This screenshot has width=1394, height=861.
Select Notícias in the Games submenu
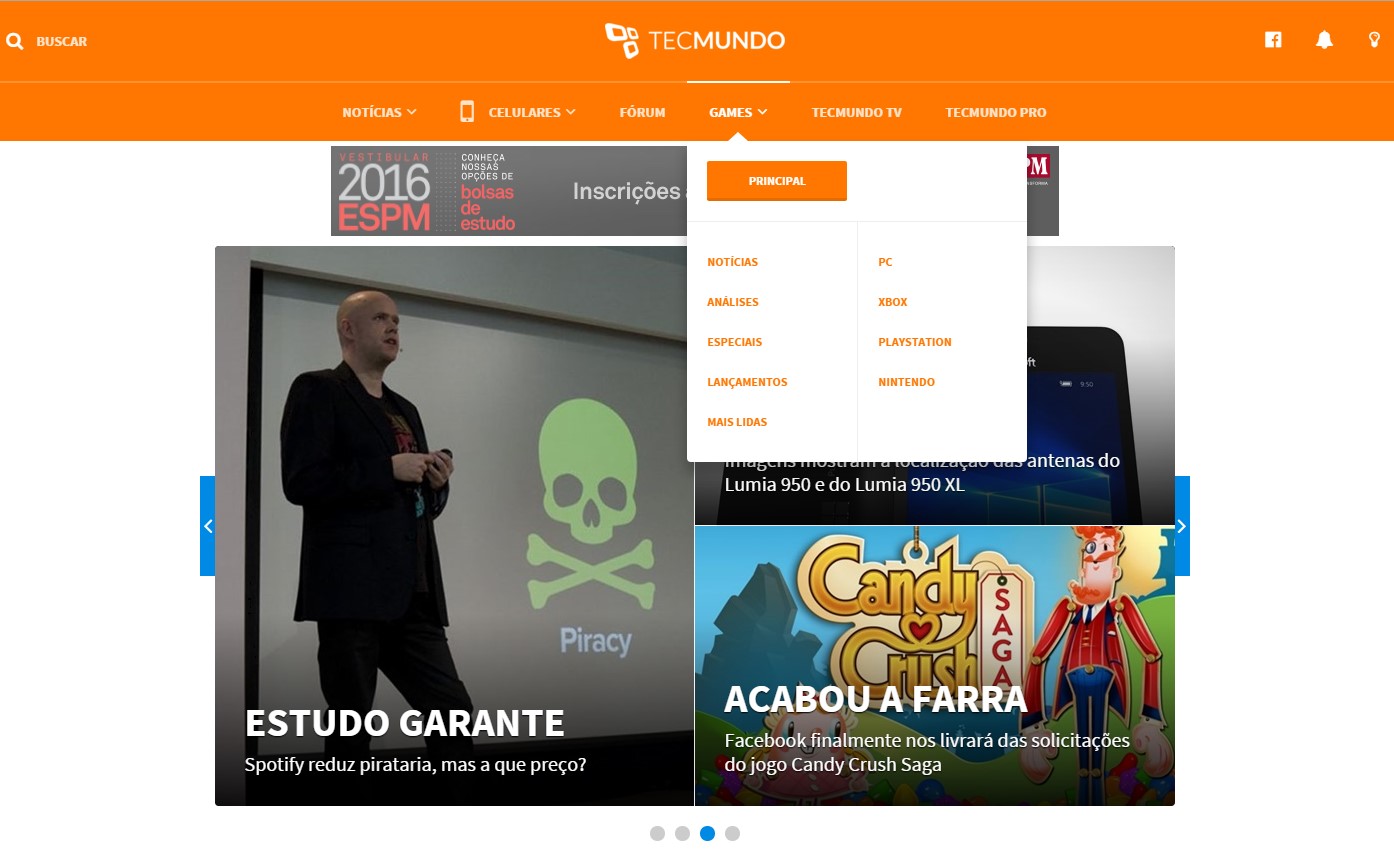(x=733, y=262)
